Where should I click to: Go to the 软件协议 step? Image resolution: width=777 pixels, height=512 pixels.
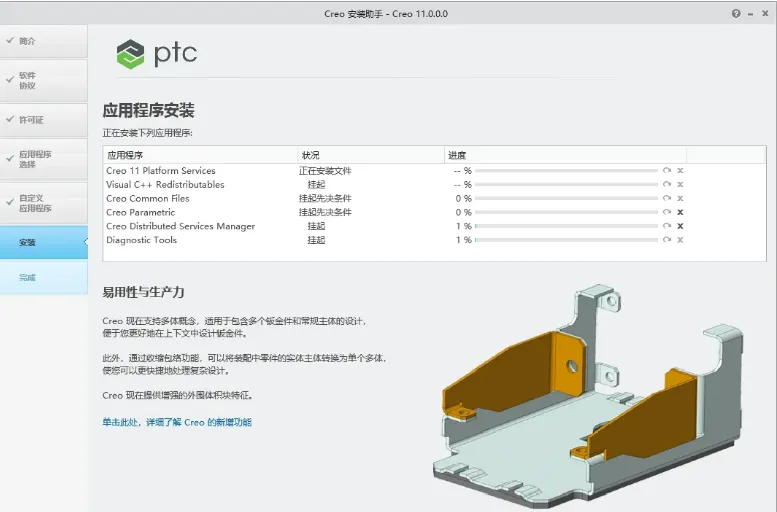(44, 81)
